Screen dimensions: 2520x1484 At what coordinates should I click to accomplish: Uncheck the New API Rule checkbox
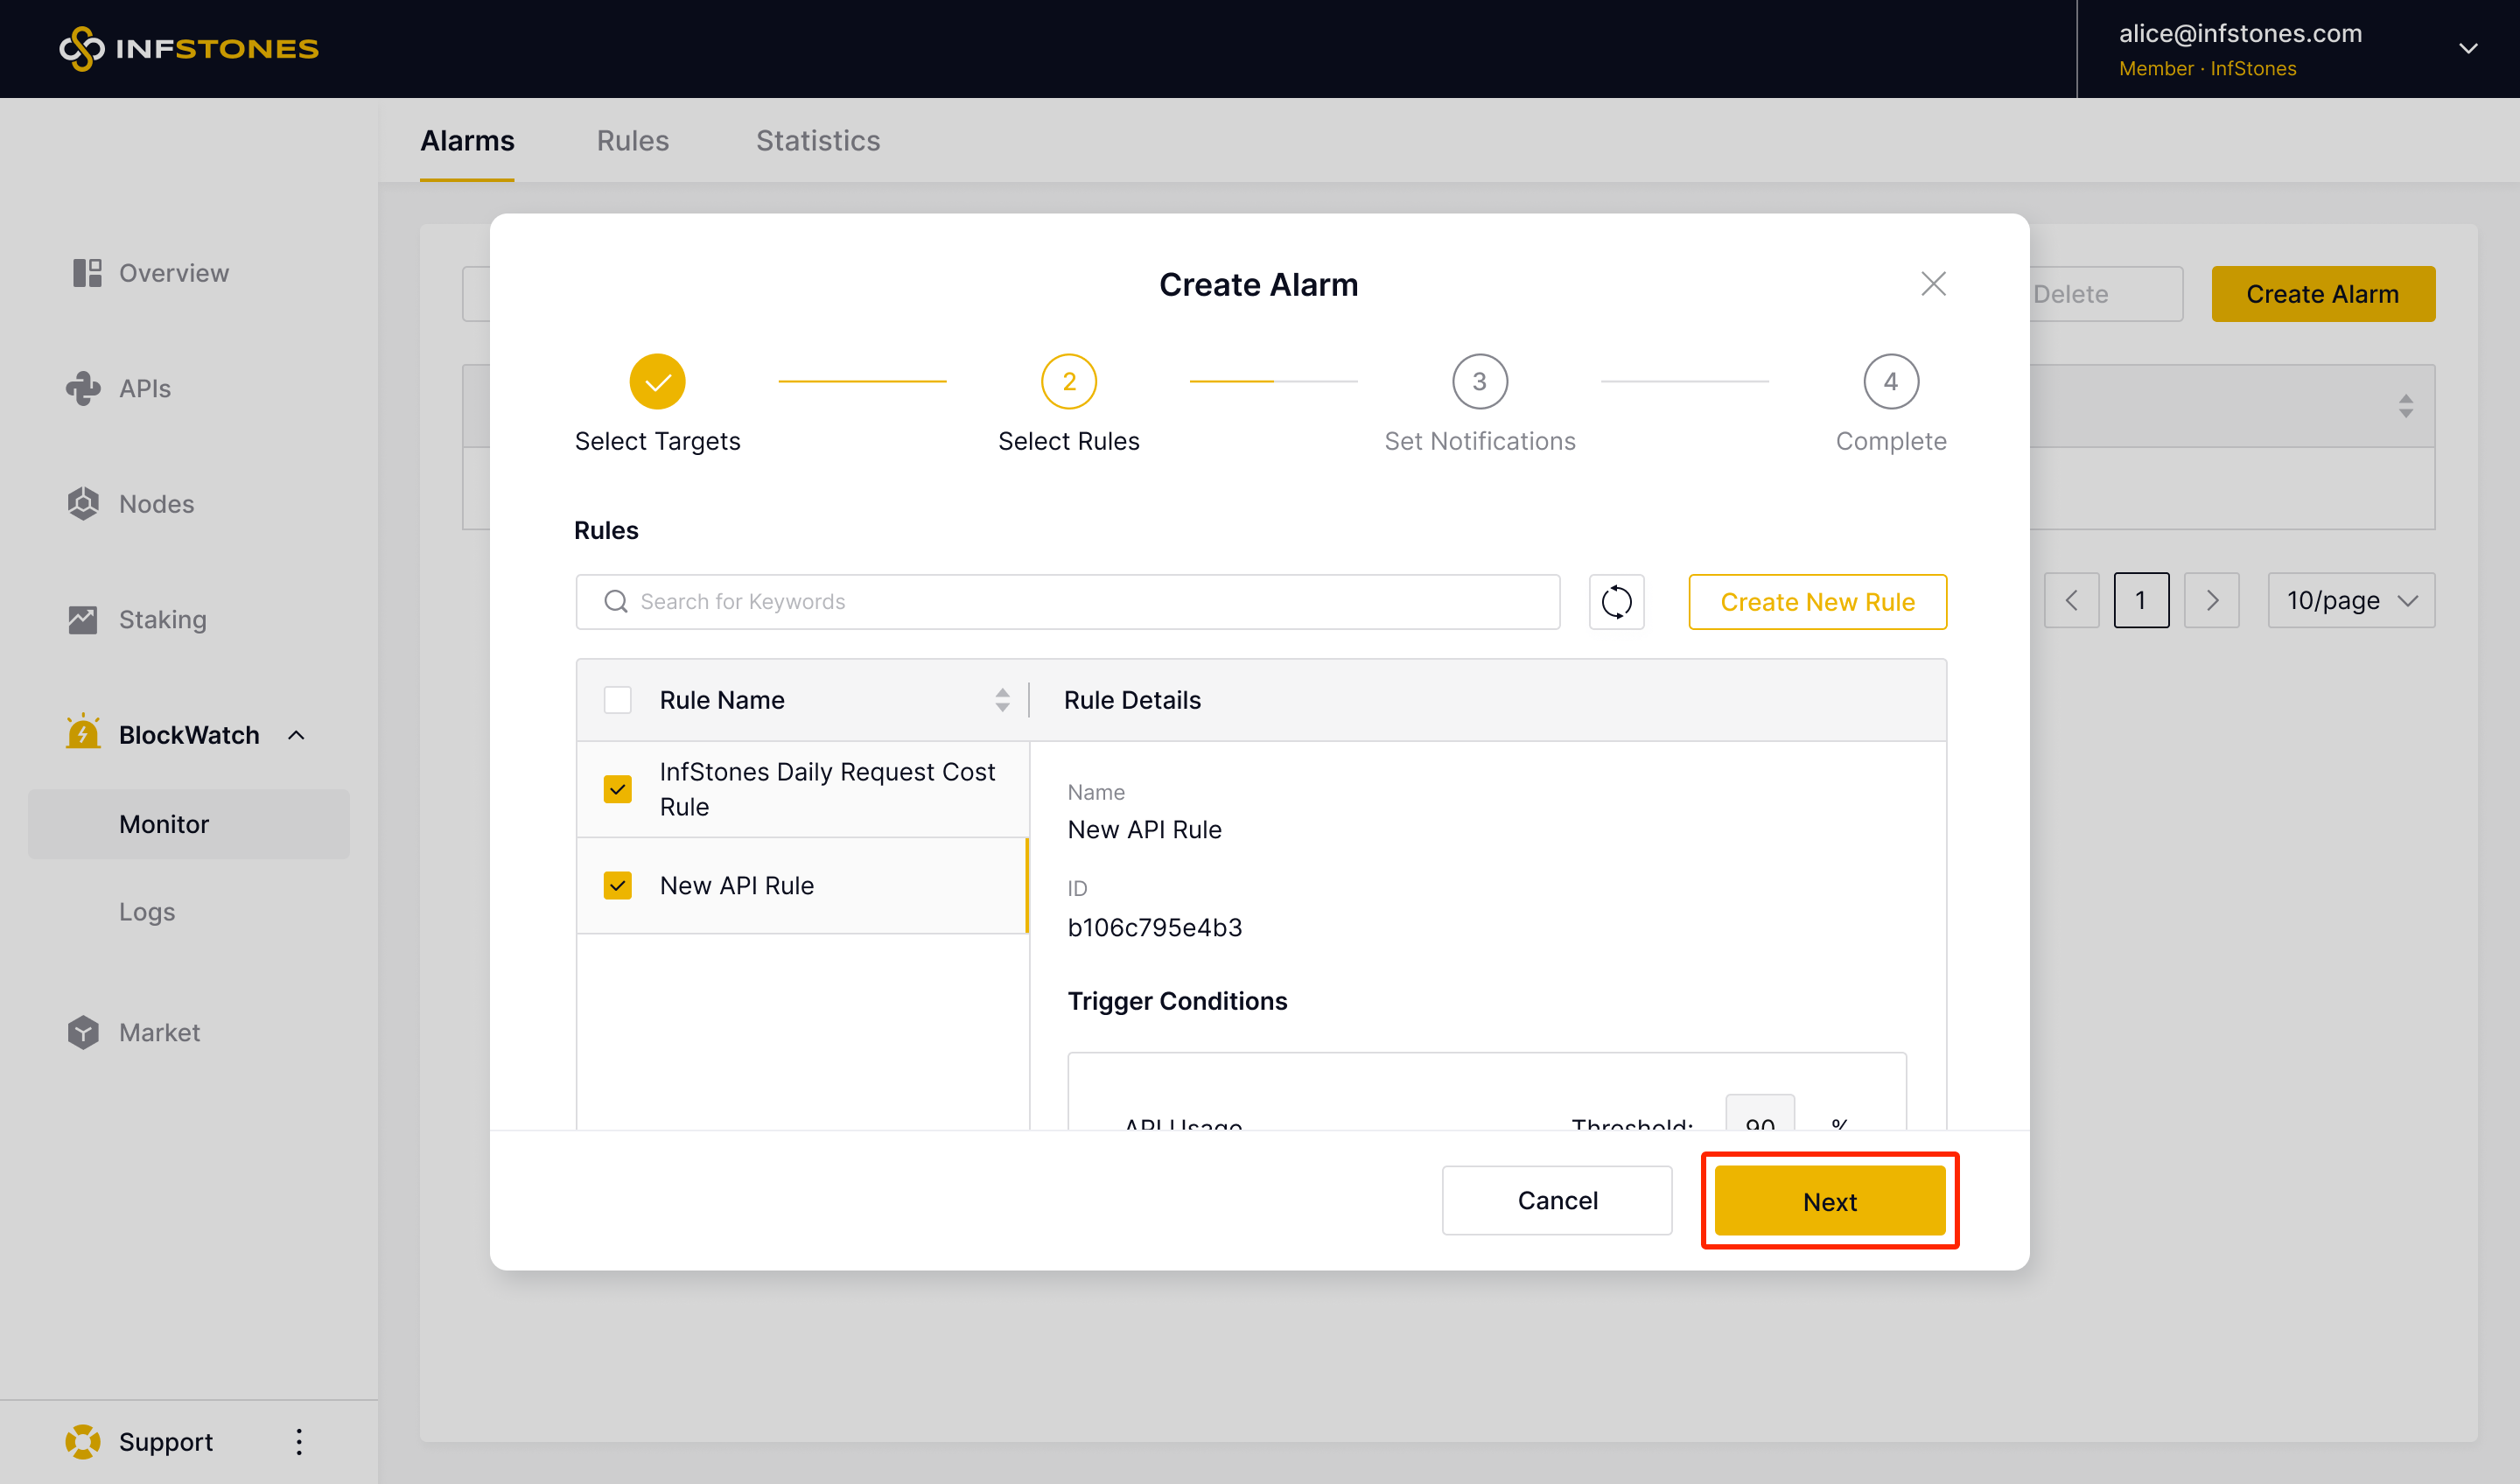coord(618,885)
